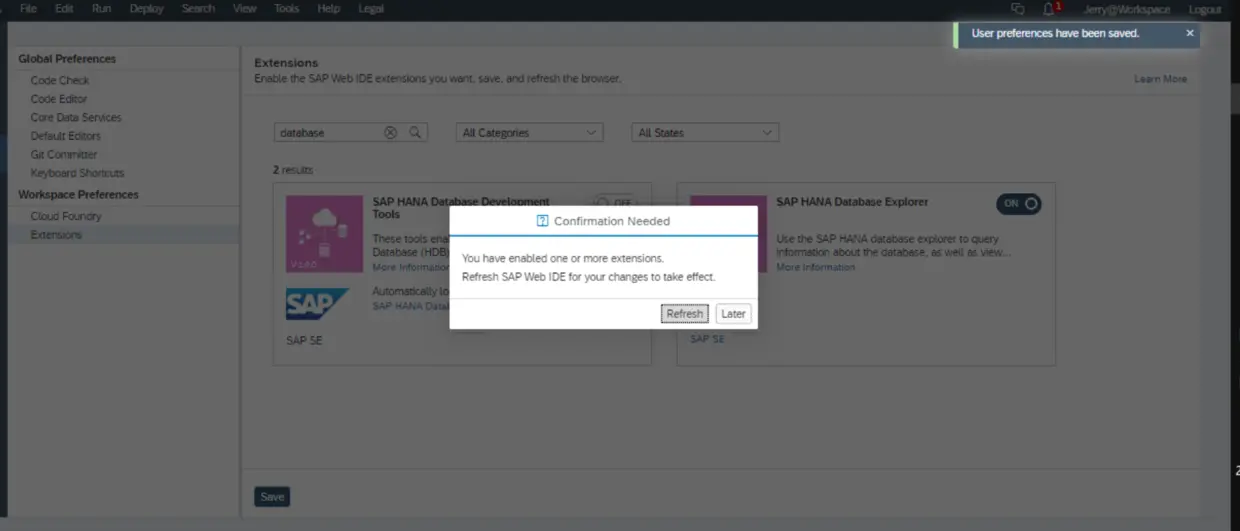1240x531 pixels.
Task: Clear the database search text
Action: (391, 132)
